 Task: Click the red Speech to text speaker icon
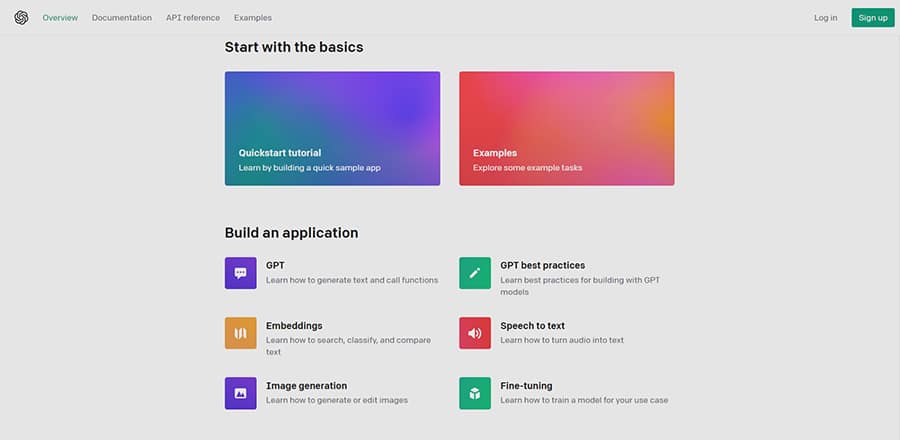475,333
